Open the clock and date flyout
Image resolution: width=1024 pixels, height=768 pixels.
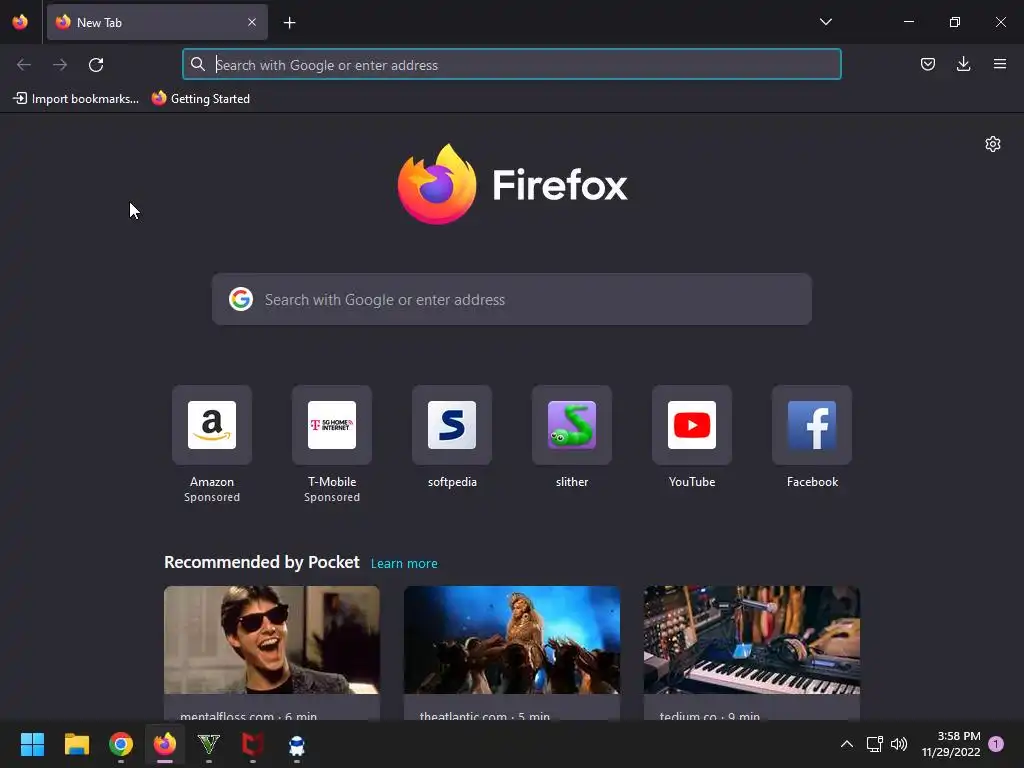click(x=951, y=744)
